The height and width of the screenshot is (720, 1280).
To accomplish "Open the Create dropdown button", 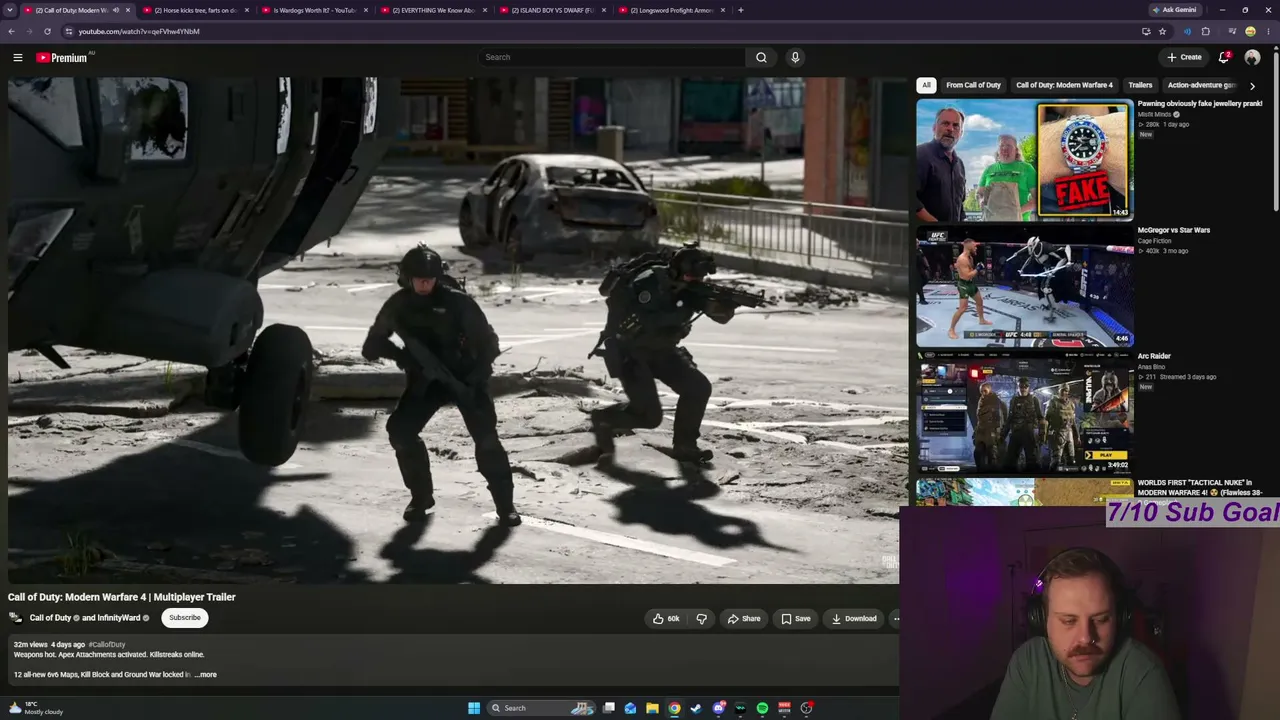I will tap(1184, 57).
